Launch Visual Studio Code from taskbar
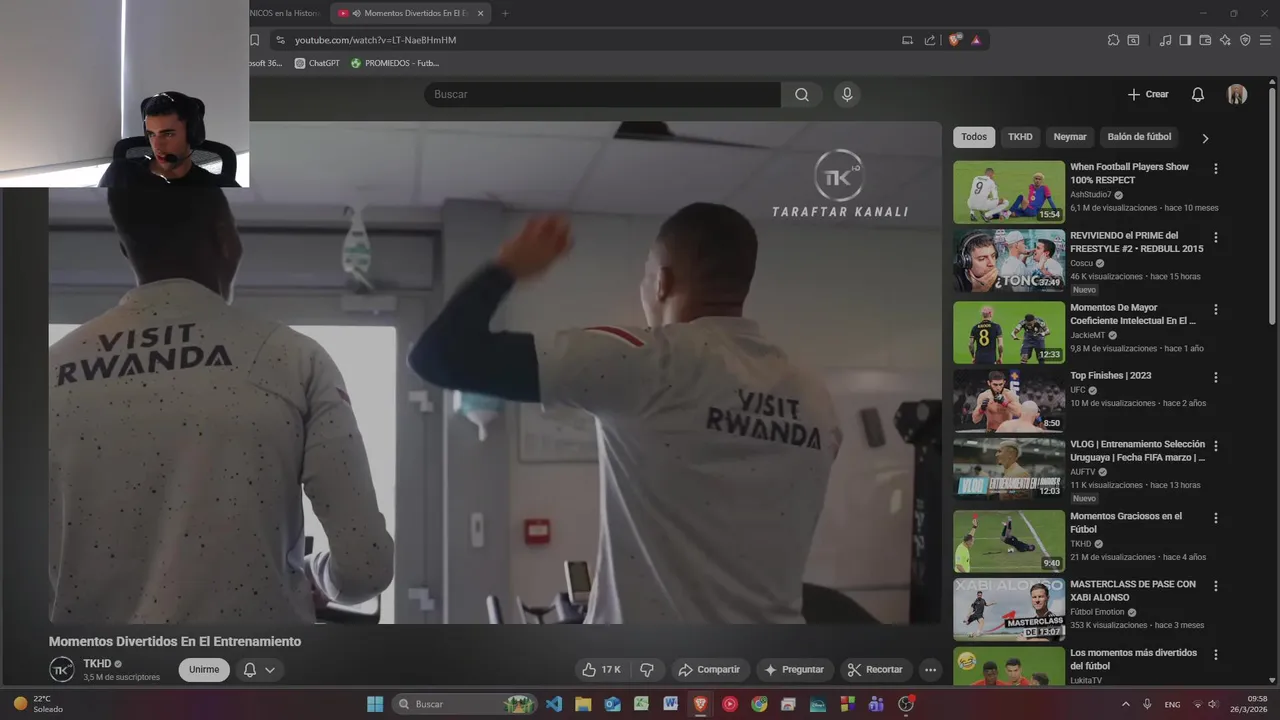Image resolution: width=1280 pixels, height=720 pixels. coord(554,704)
